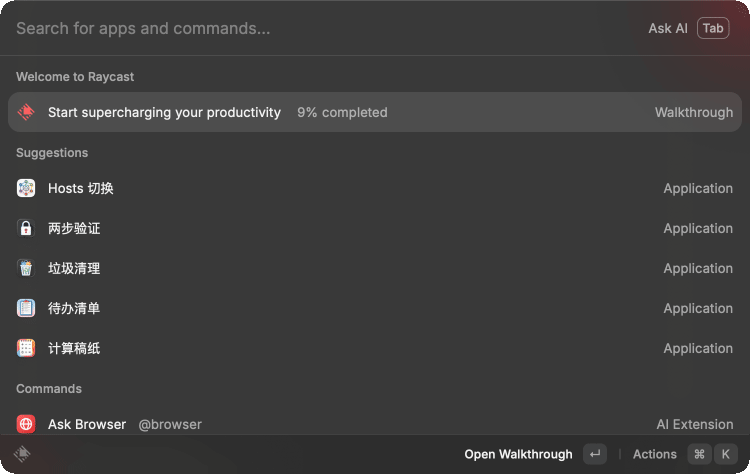Select the 垃圾清理 application entry
The image size is (750, 474).
tap(375, 268)
